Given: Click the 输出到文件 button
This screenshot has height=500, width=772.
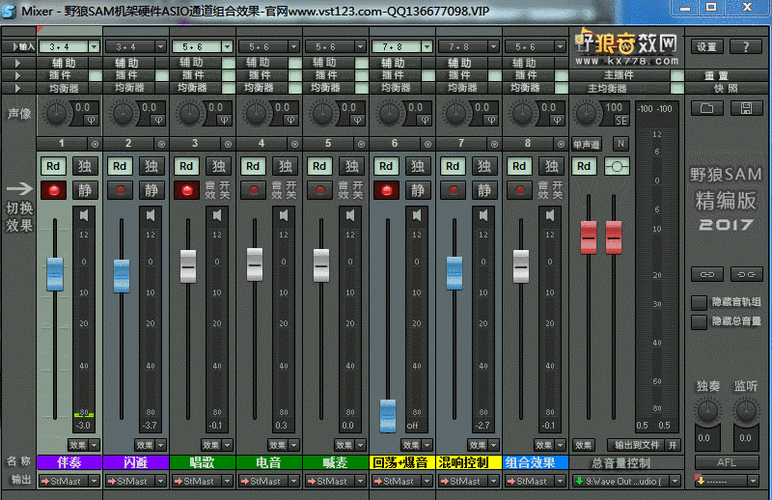Looking at the screenshot, I should click(x=637, y=445).
